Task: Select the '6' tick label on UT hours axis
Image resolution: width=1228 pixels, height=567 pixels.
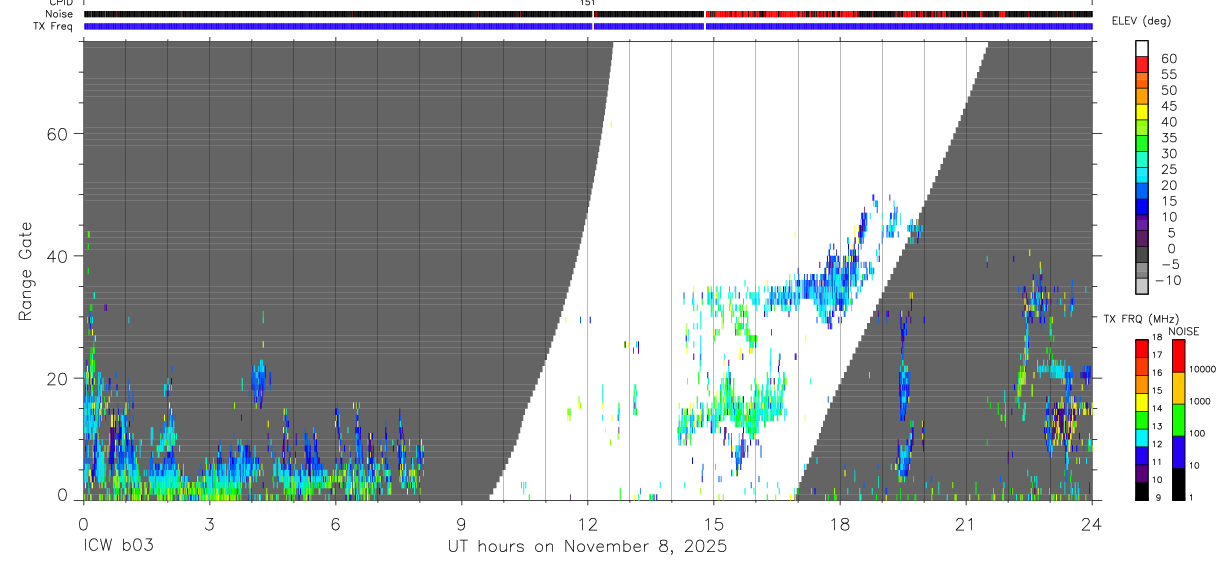Action: point(335,524)
